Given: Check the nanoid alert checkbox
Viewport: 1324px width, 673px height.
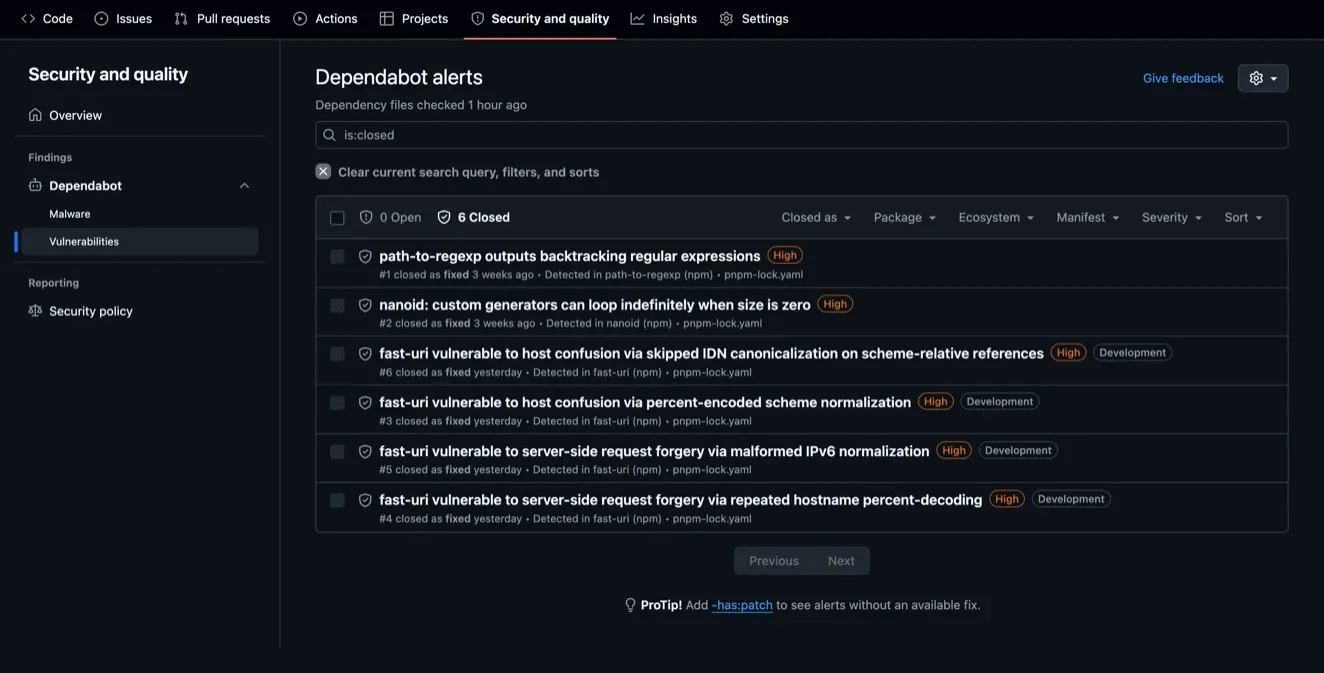Looking at the screenshot, I should 337,306.
